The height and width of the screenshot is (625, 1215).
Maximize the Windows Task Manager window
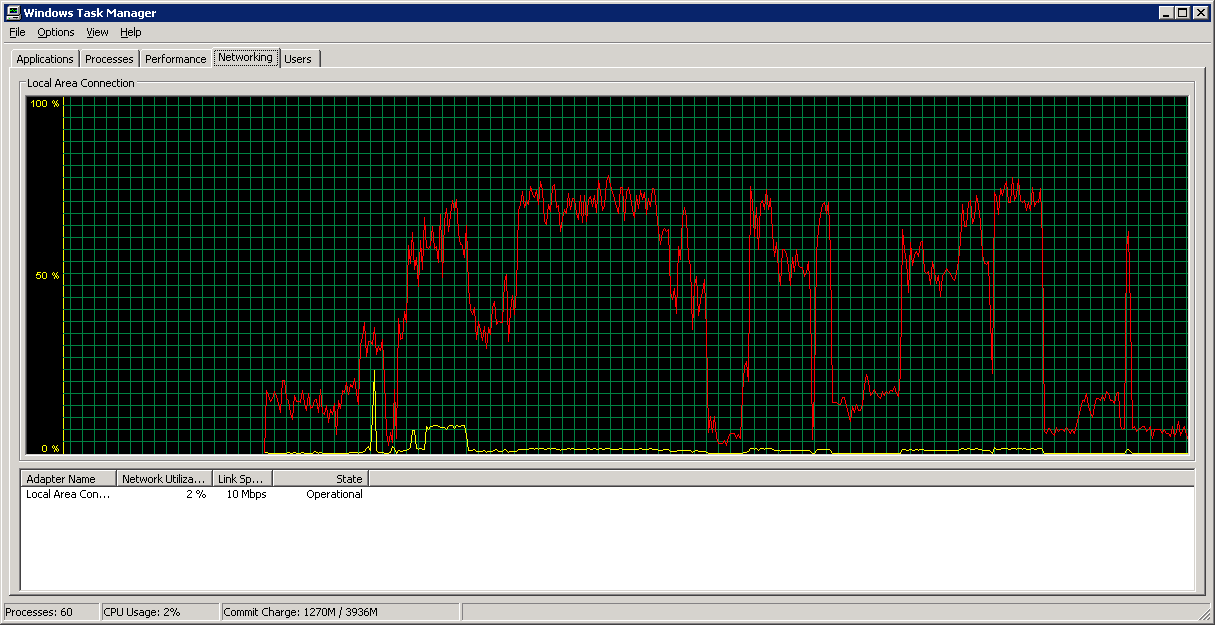1183,13
